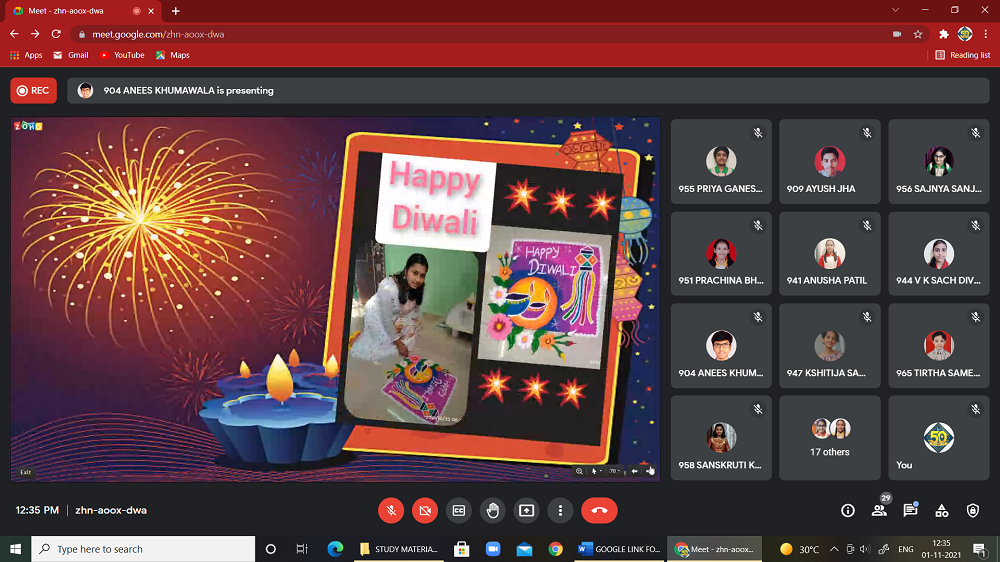Unmute the microphone
This screenshot has height=562, width=1000.
click(391, 510)
